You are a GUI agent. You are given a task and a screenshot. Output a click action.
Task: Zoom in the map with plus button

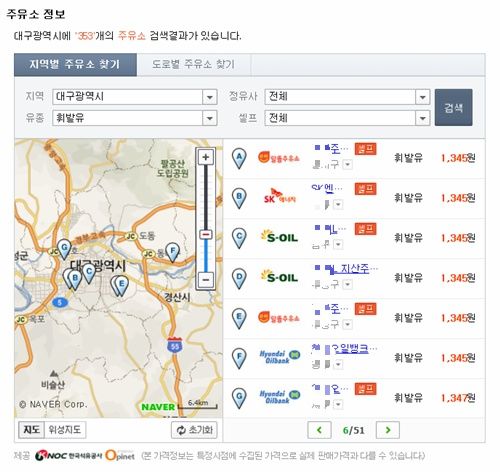[x=206, y=157]
